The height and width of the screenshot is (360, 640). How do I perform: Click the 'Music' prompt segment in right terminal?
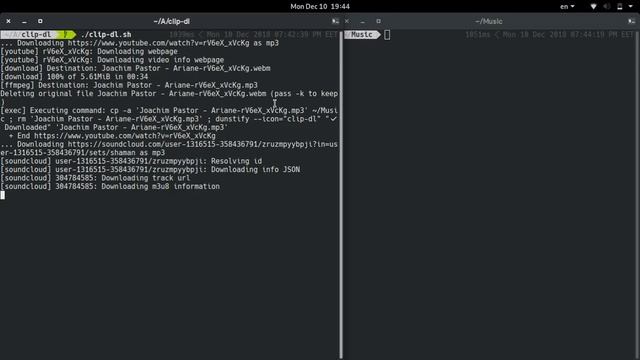click(362, 35)
